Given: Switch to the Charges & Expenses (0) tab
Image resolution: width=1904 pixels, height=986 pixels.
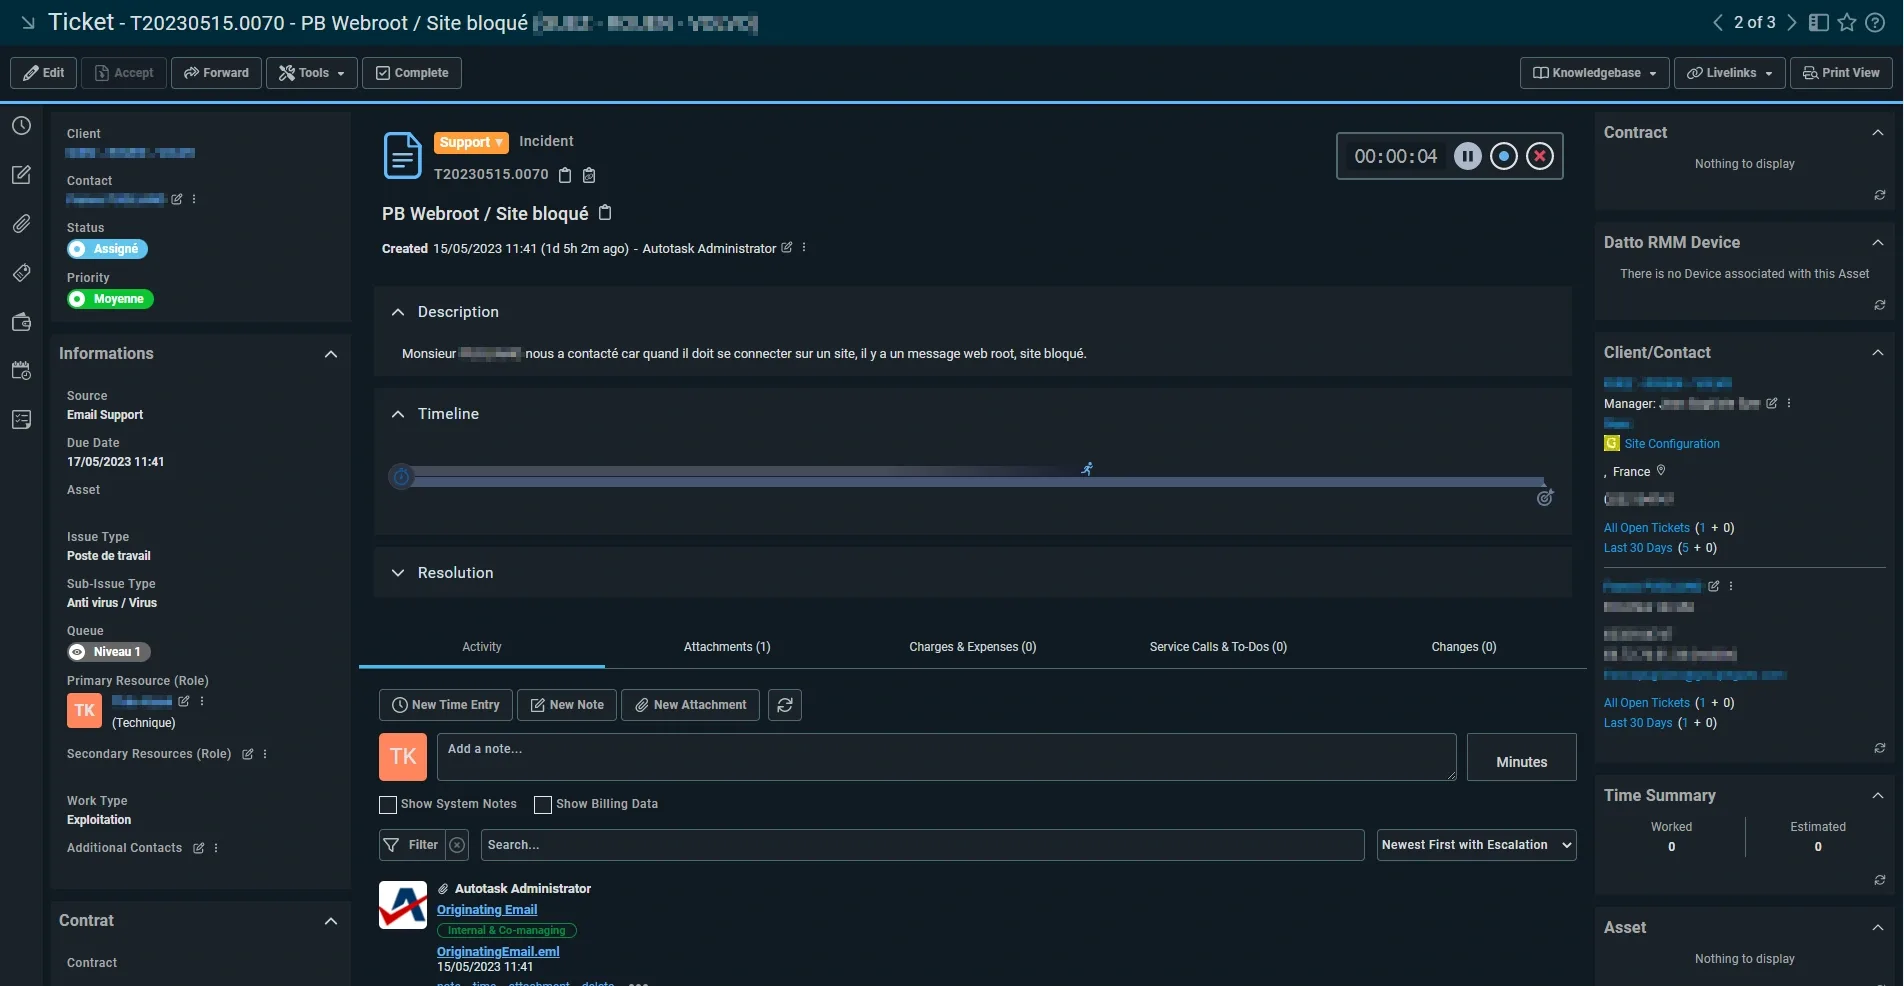Looking at the screenshot, I should pos(973,647).
